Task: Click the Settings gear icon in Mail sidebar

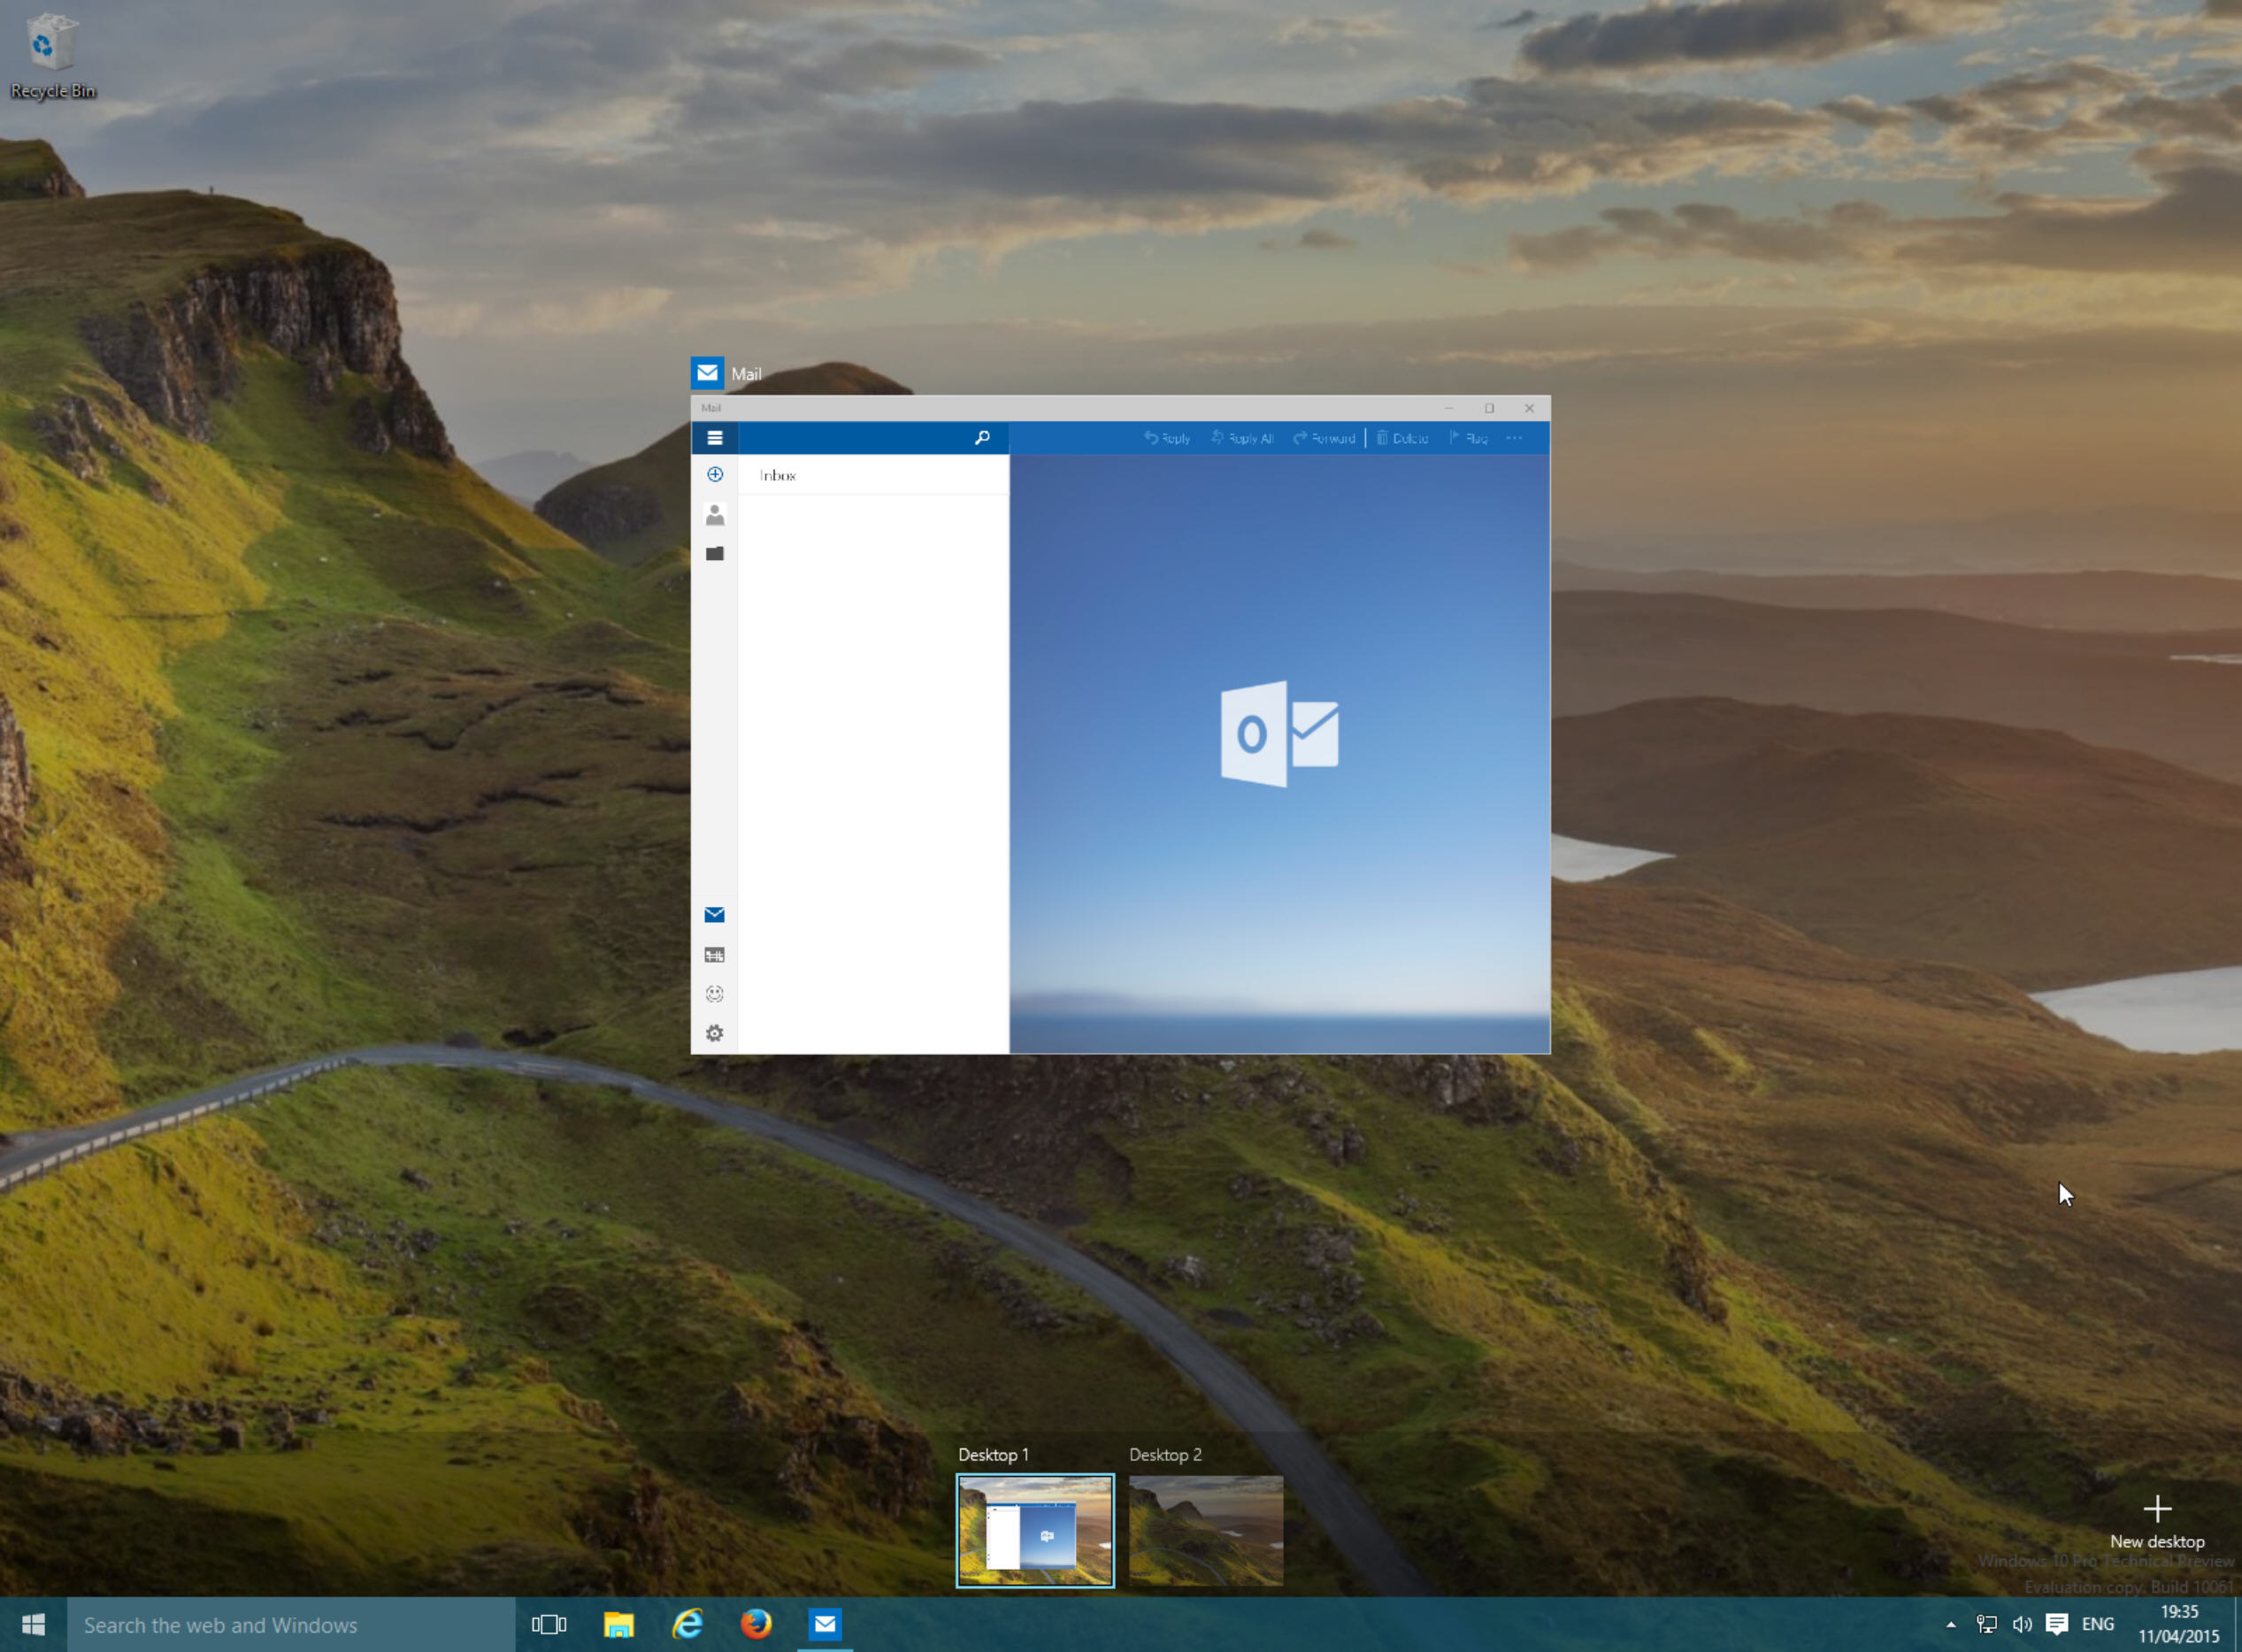Action: pyautogui.click(x=716, y=1034)
